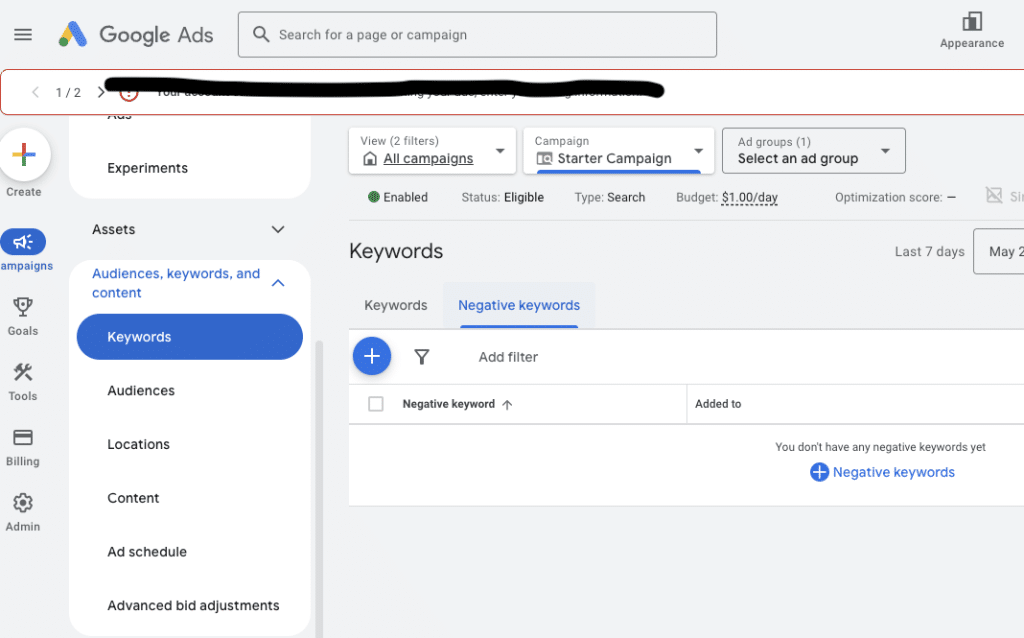The height and width of the screenshot is (638, 1024).
Task: Click the blue Negative keywords add link
Action: pos(893,472)
